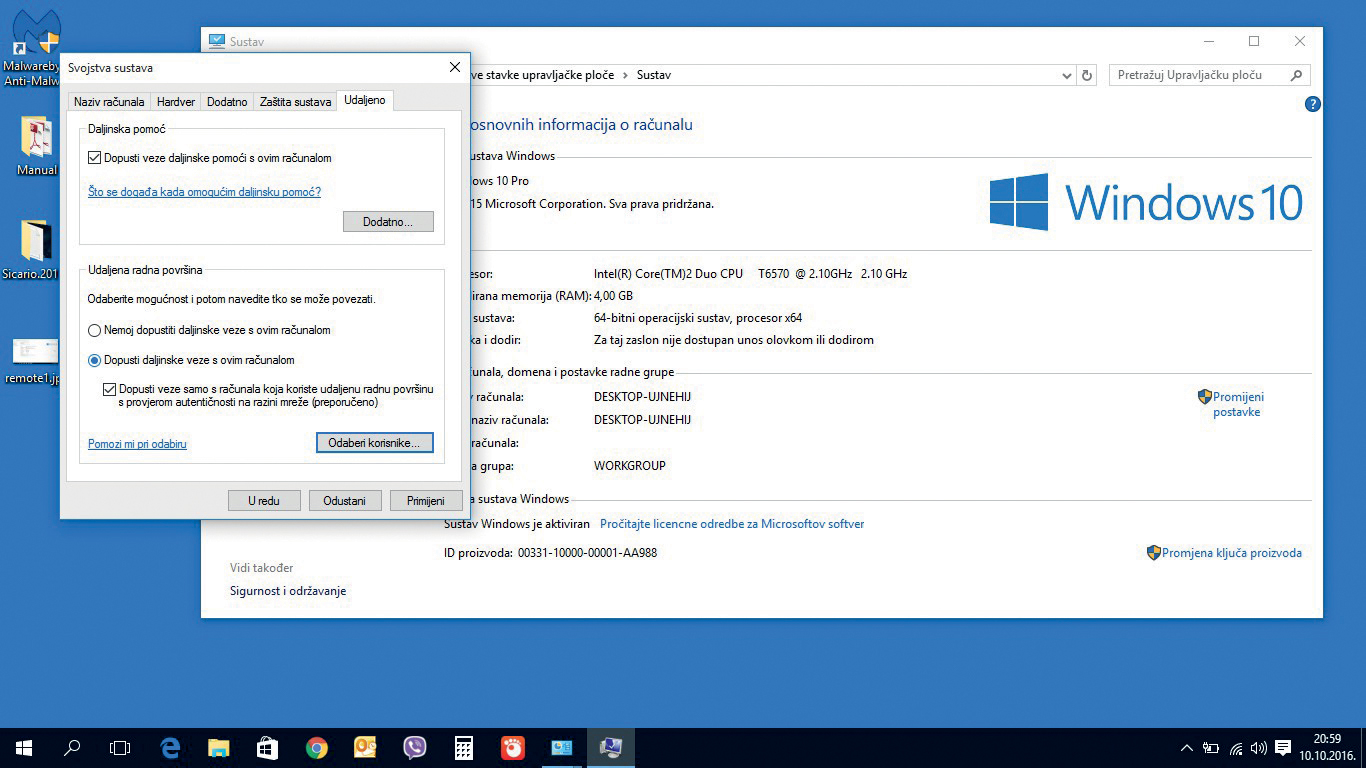Image resolution: width=1366 pixels, height=768 pixels.
Task: Click the volume speaker tray icon
Action: coord(1258,748)
